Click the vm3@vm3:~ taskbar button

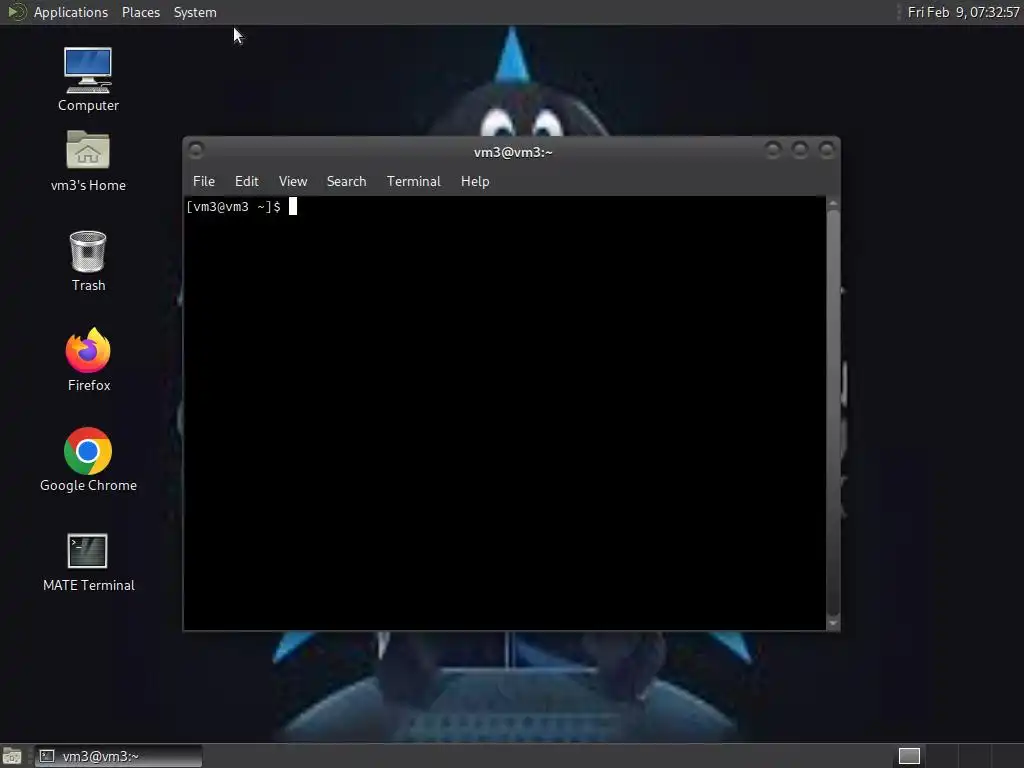119,756
